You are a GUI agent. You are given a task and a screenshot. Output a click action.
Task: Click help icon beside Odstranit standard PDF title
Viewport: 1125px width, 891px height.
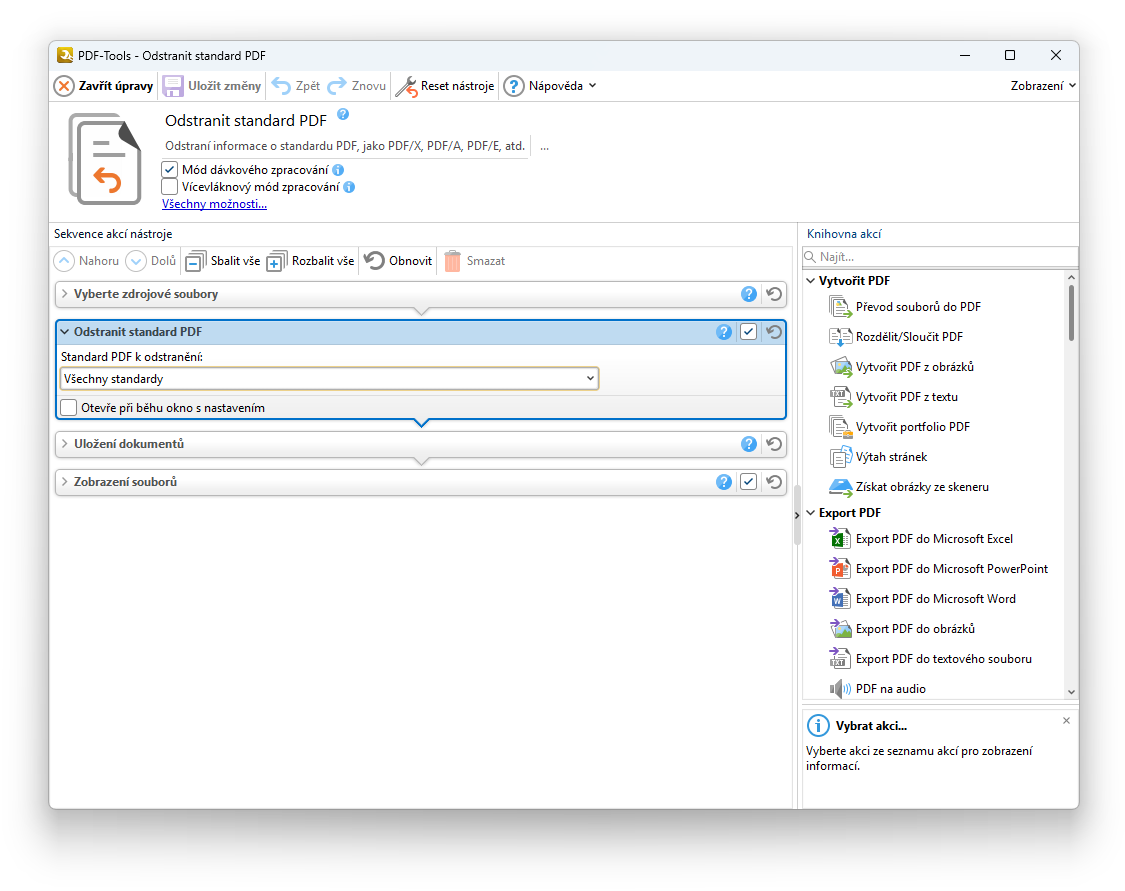pos(343,114)
